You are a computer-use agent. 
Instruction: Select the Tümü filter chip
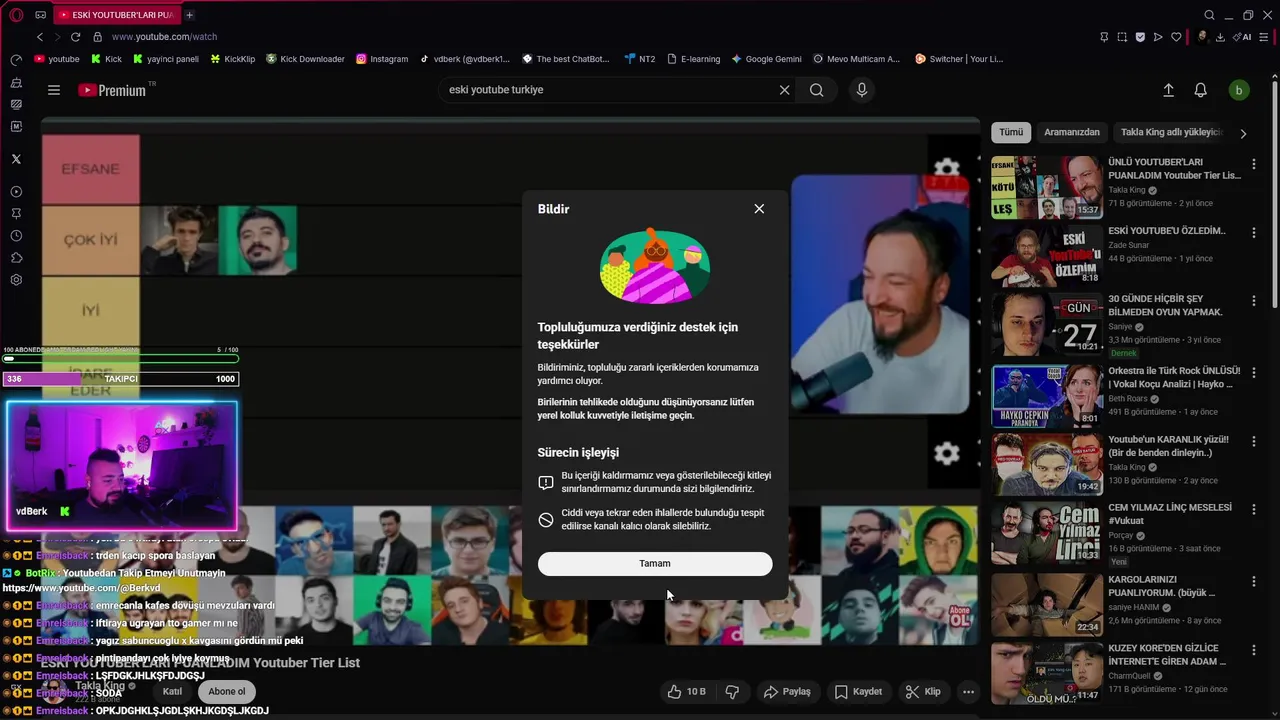(1011, 132)
